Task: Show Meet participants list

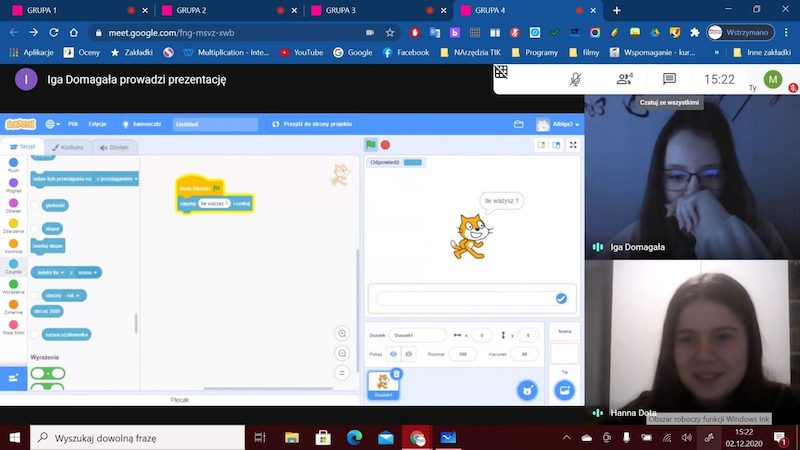Action: click(624, 79)
